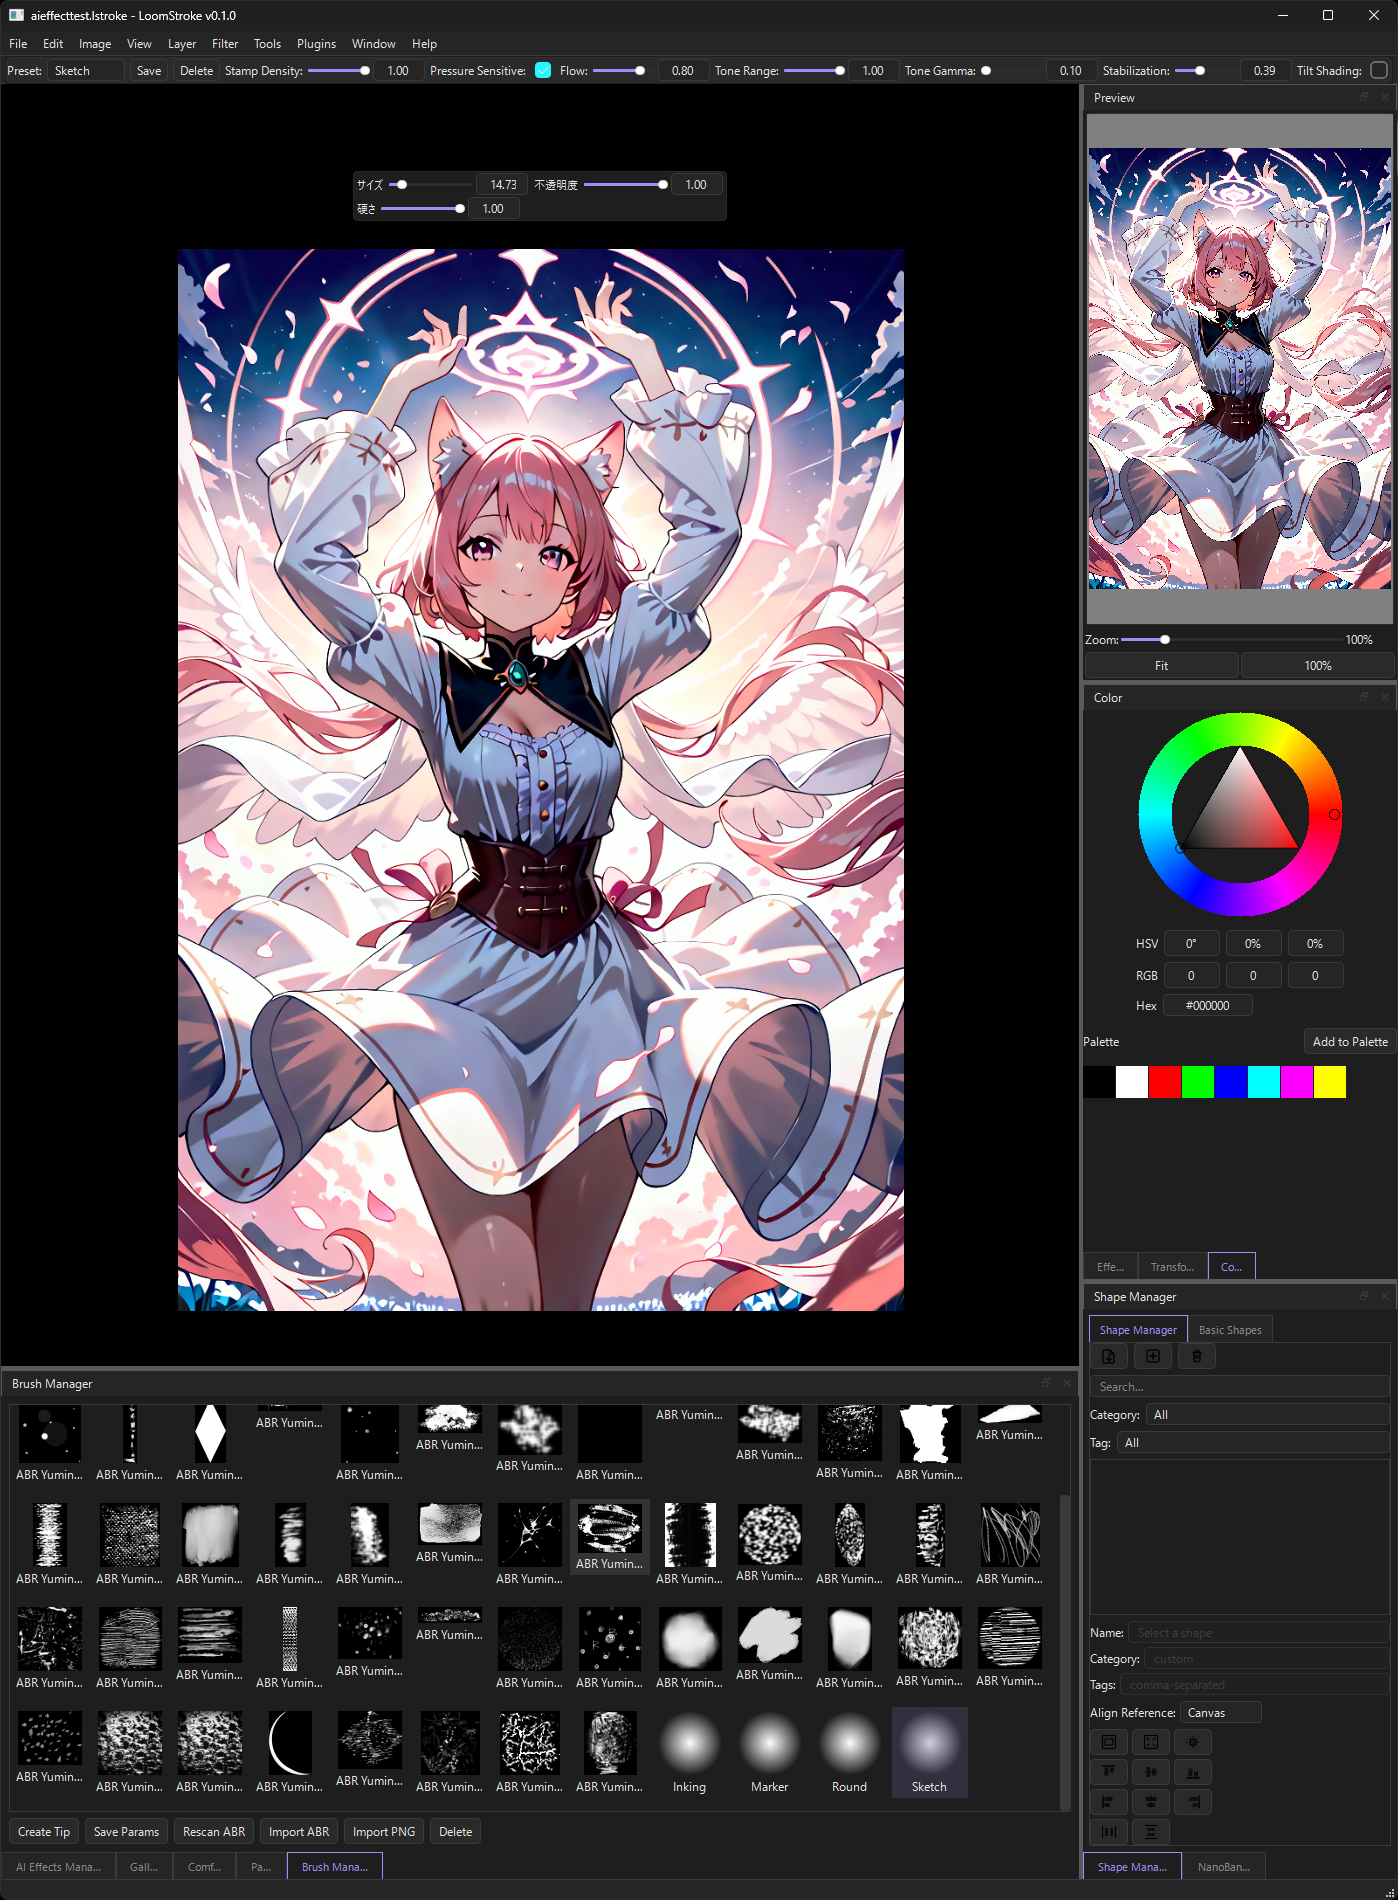
Task: Click the align left edges icon
Action: pos(1108,1802)
